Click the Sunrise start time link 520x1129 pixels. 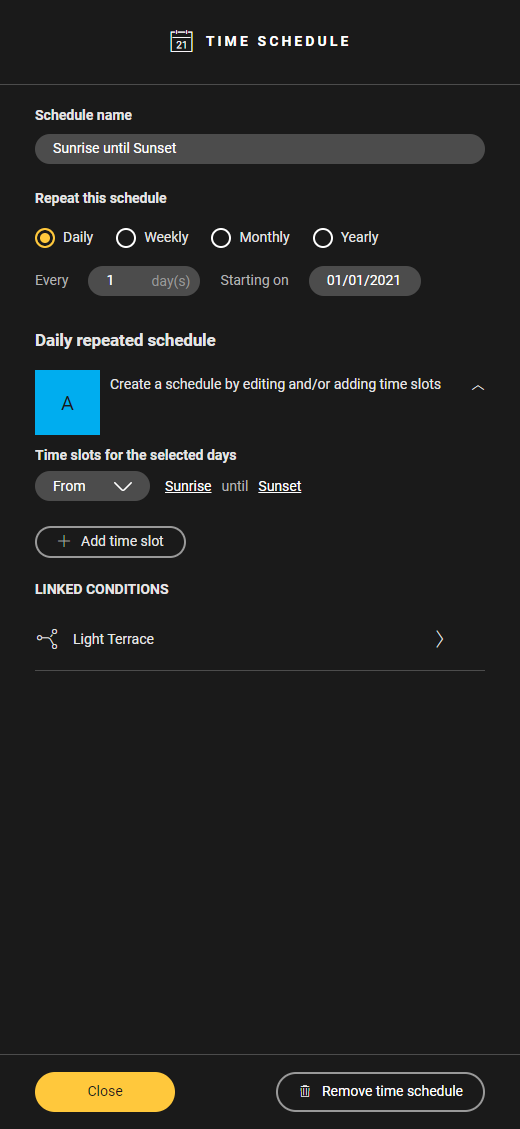pyautogui.click(x=188, y=486)
